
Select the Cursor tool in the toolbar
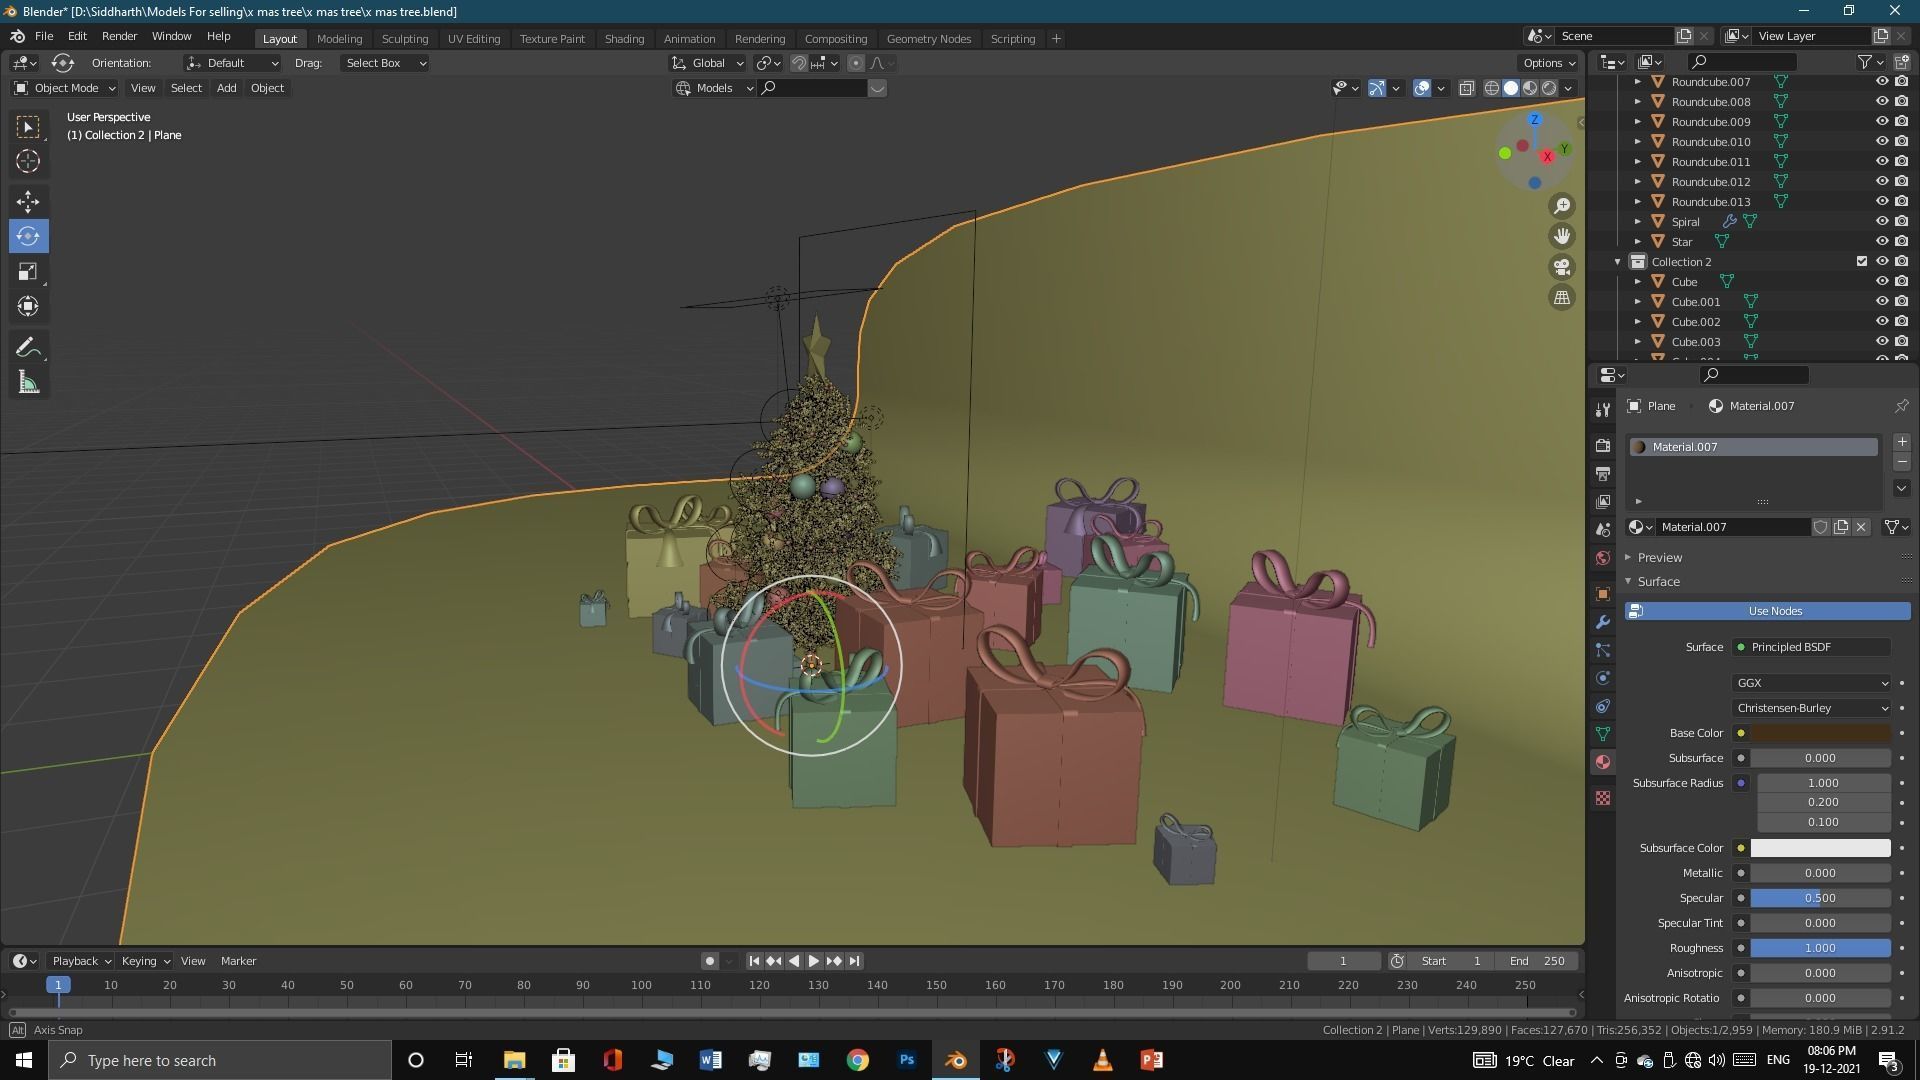[x=28, y=161]
